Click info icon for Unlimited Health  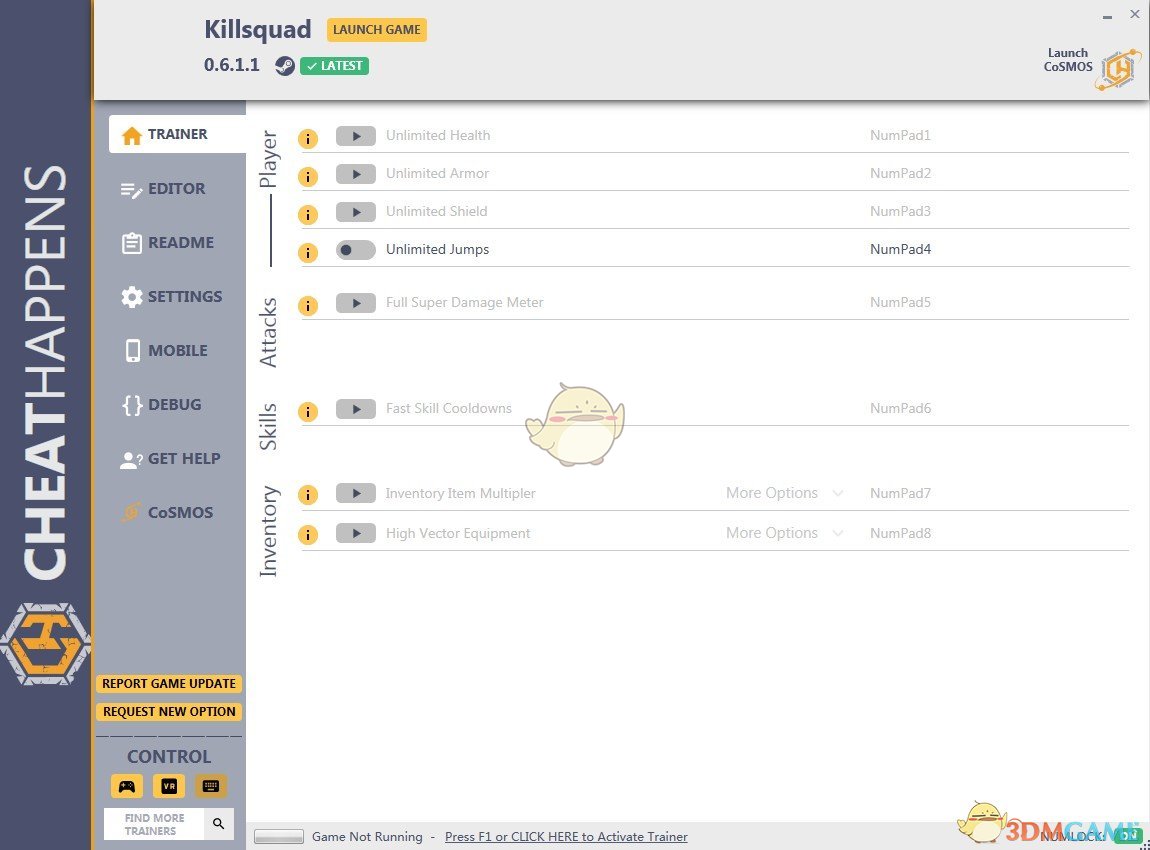(308, 138)
